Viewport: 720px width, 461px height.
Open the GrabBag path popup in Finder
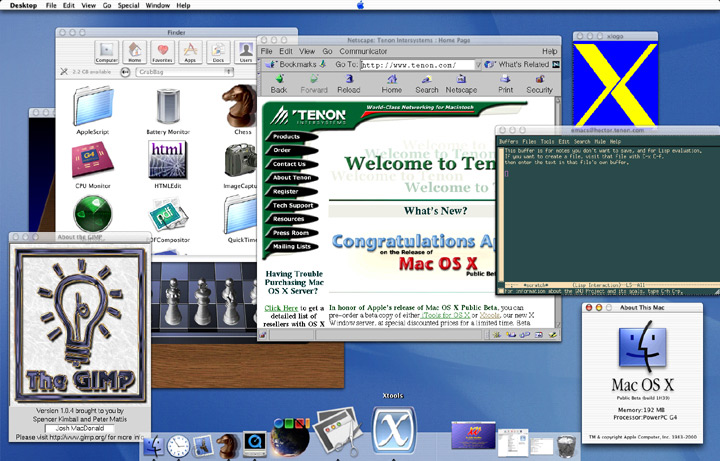[x=185, y=72]
